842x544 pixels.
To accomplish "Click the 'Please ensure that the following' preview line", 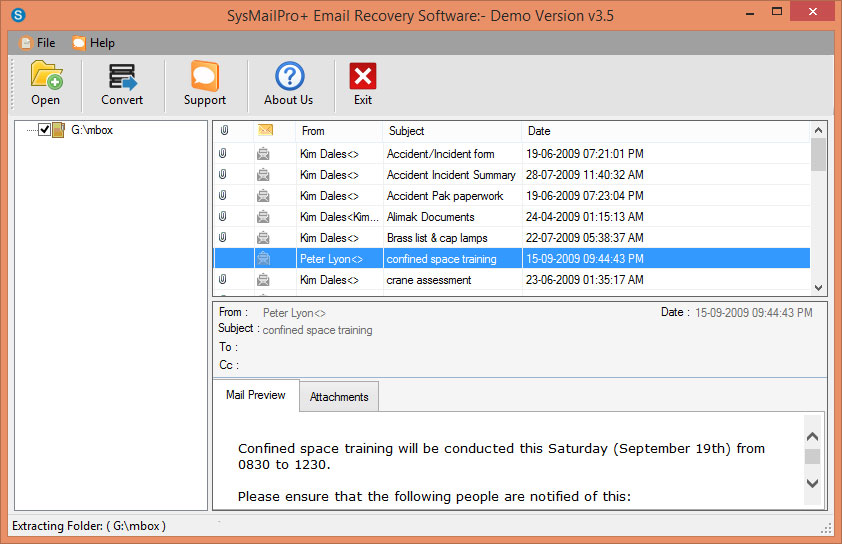I will (434, 496).
